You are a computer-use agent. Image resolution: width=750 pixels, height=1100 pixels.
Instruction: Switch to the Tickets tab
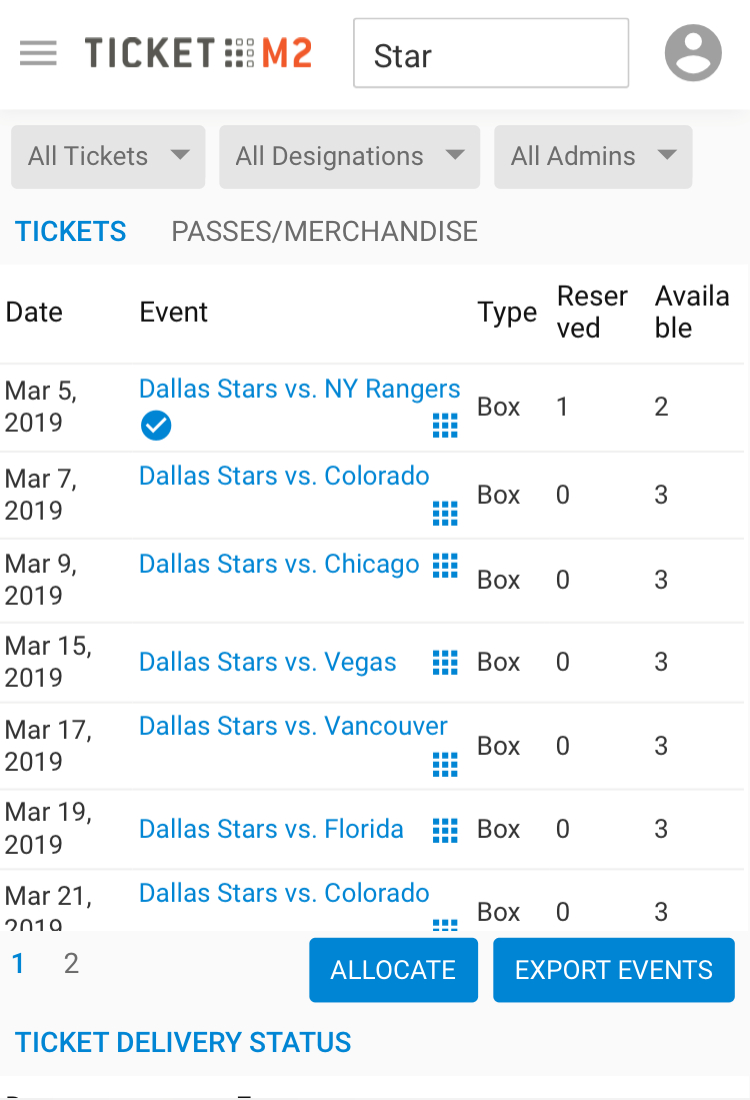[x=71, y=232]
